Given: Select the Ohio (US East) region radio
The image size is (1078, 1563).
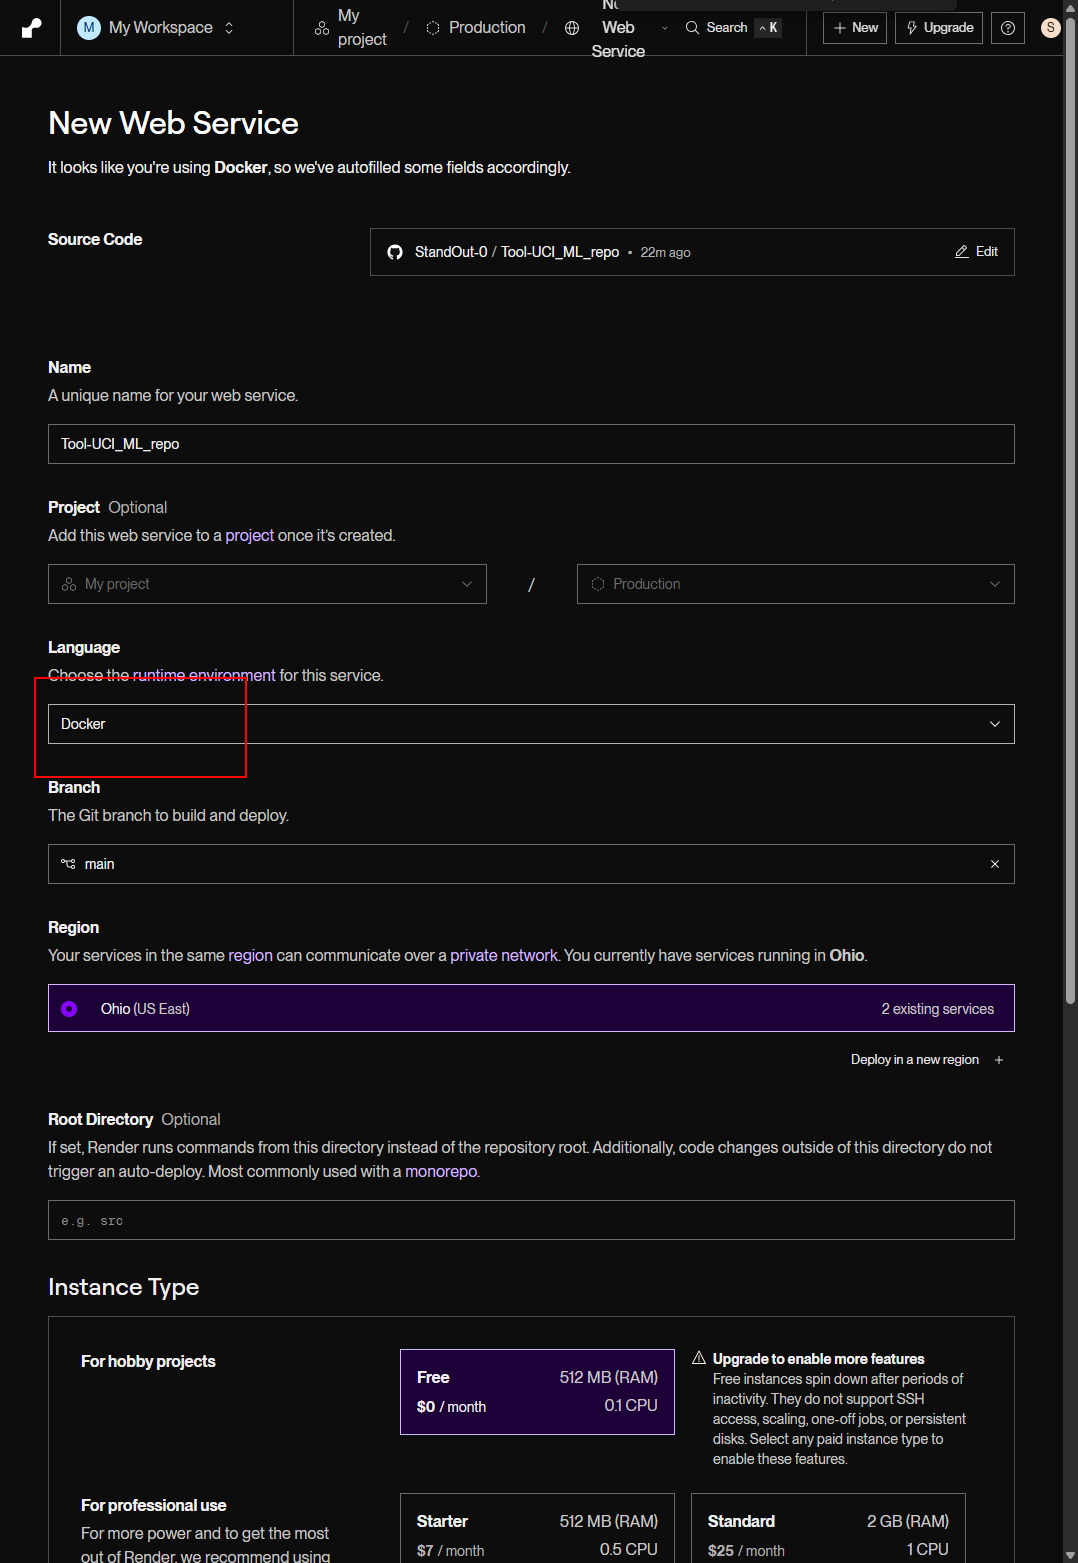Looking at the screenshot, I should [69, 1008].
